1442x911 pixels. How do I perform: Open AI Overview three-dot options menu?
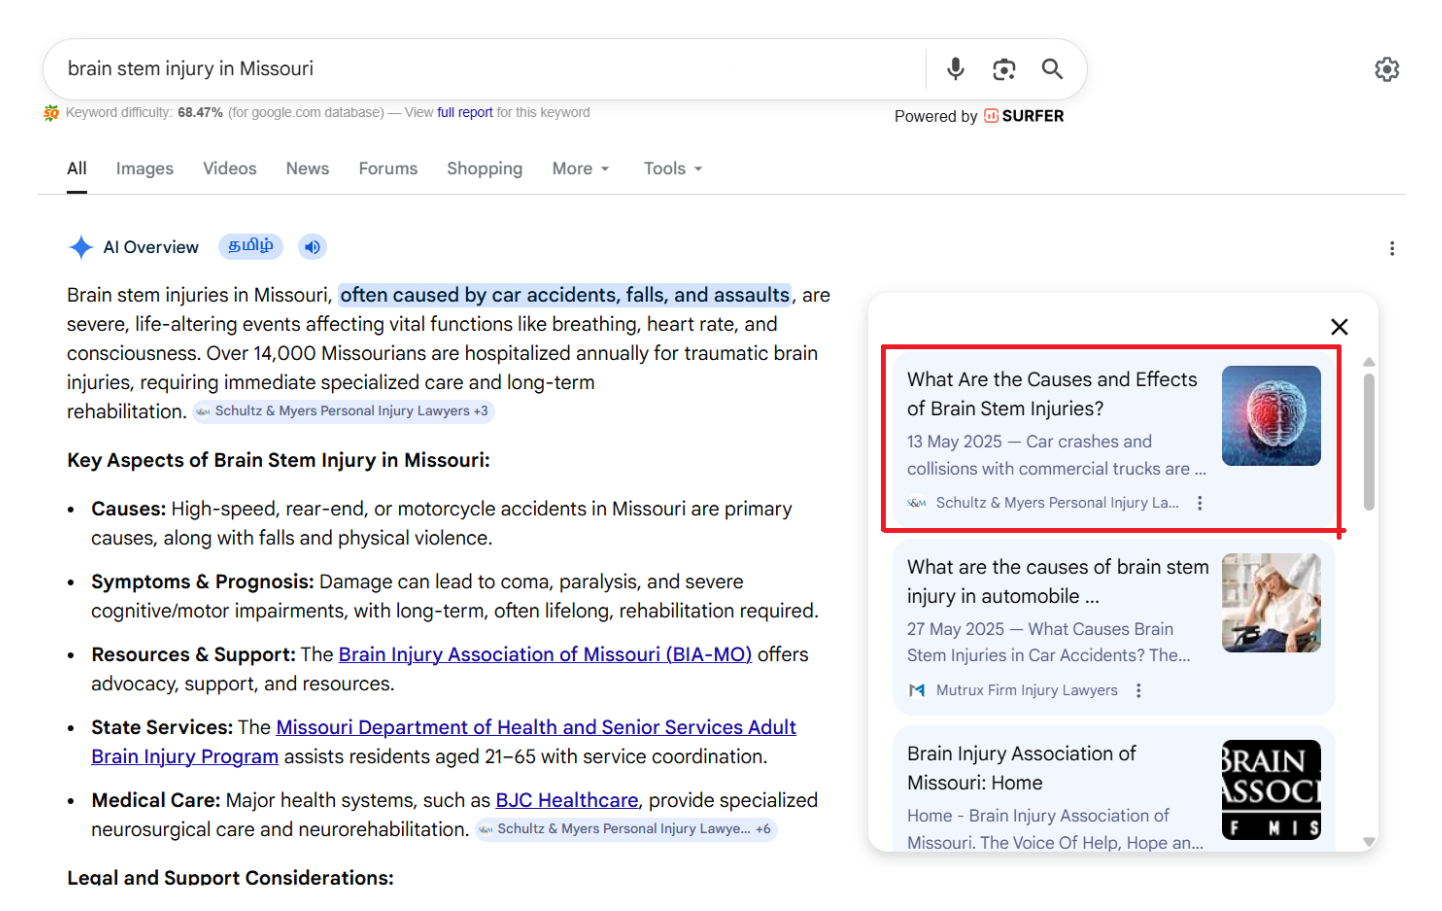pyautogui.click(x=1391, y=248)
